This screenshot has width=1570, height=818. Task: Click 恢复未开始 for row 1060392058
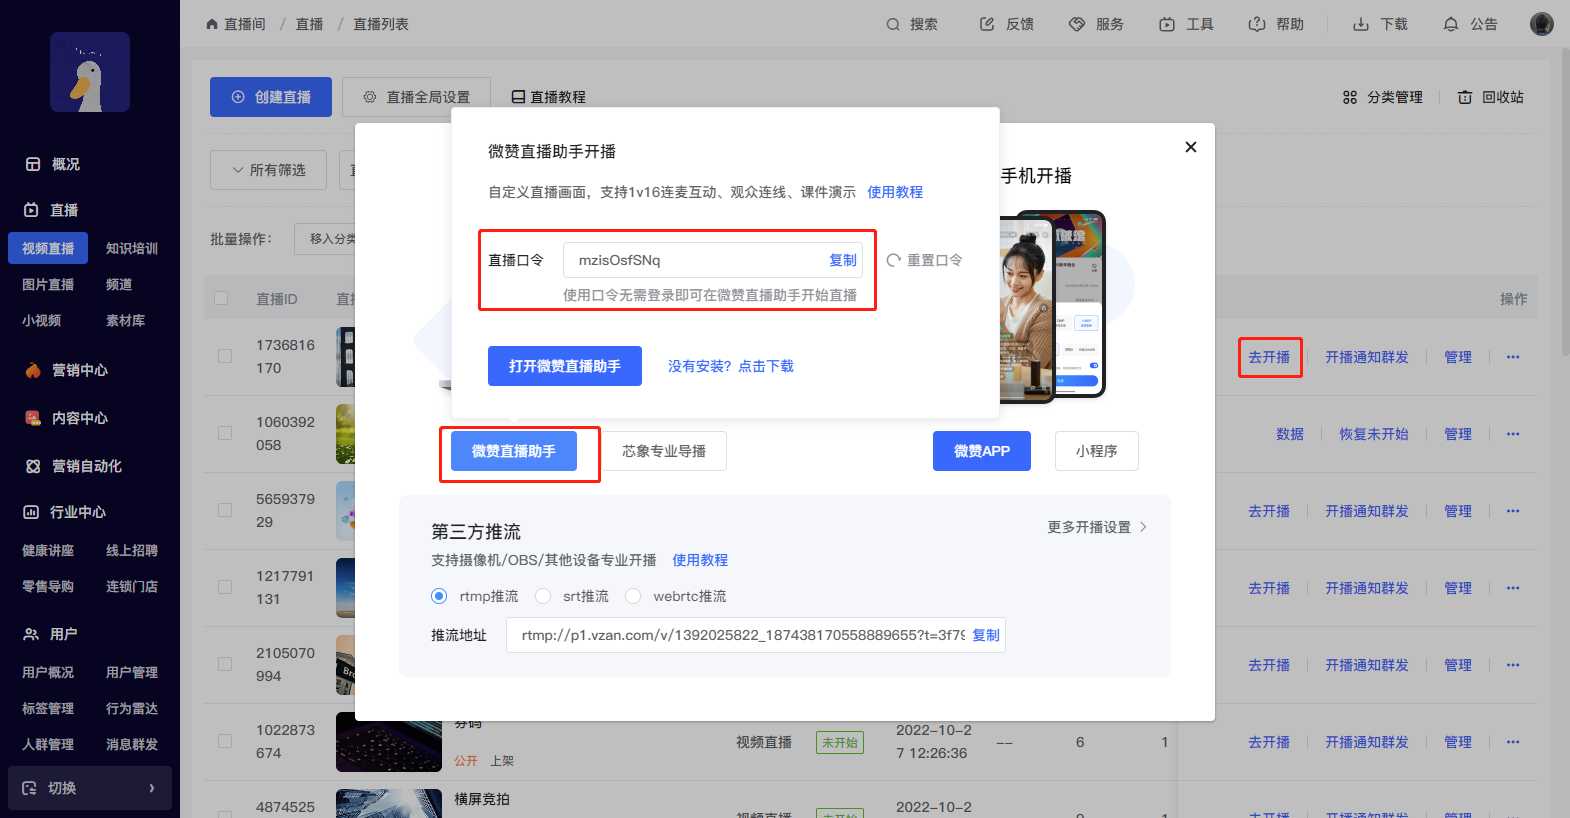pos(1374,434)
